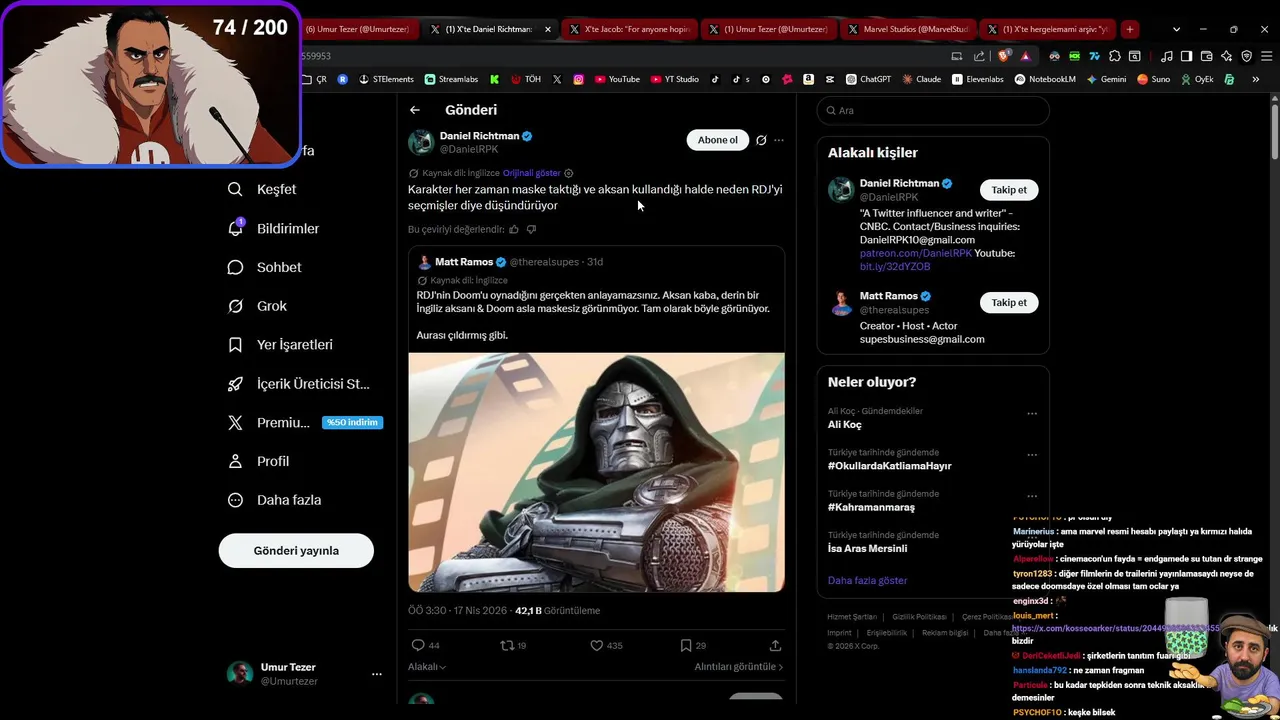Open YT Studio bookmark

(674, 79)
